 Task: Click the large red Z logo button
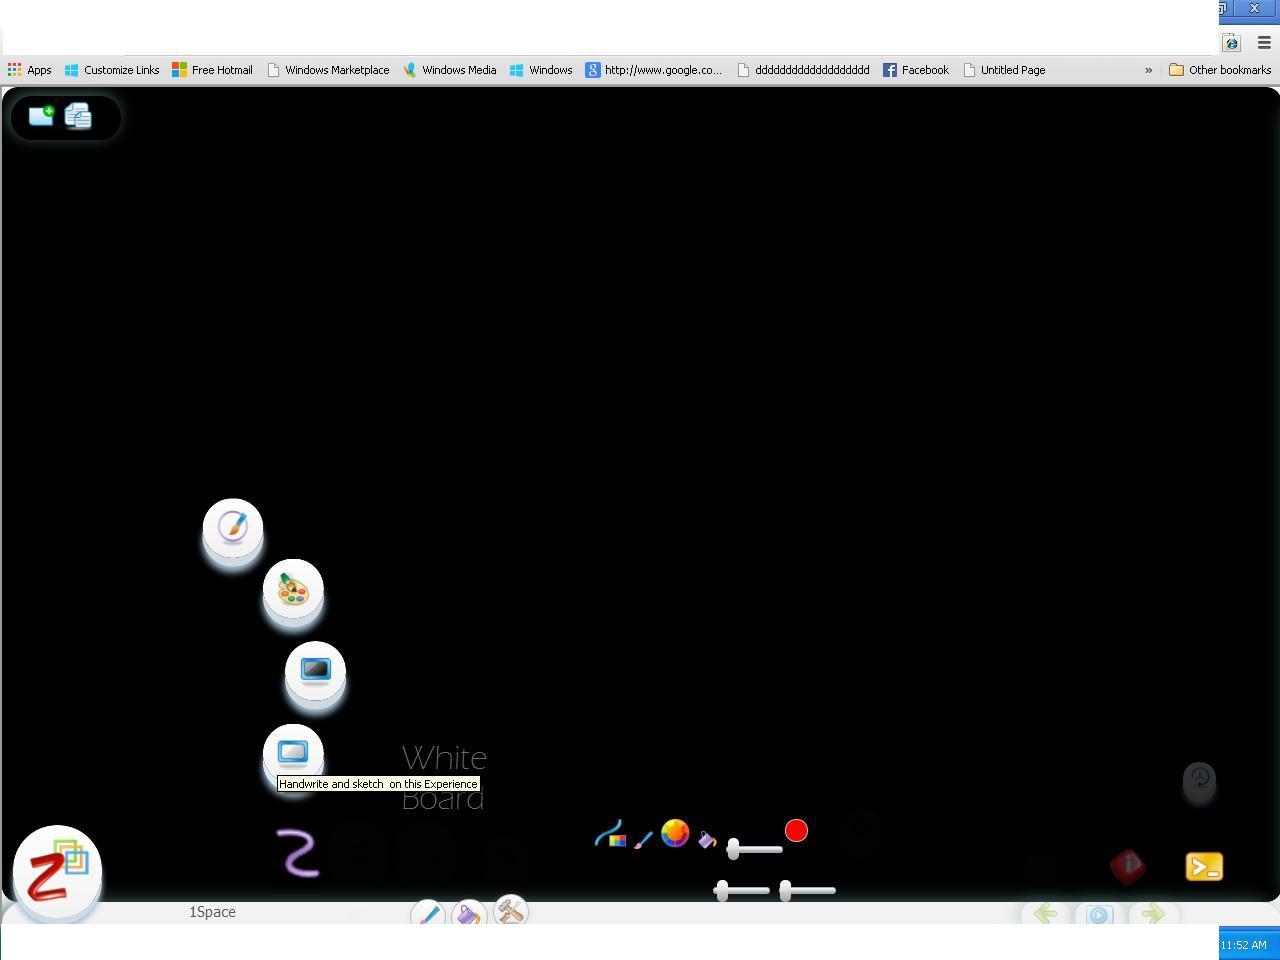57,870
